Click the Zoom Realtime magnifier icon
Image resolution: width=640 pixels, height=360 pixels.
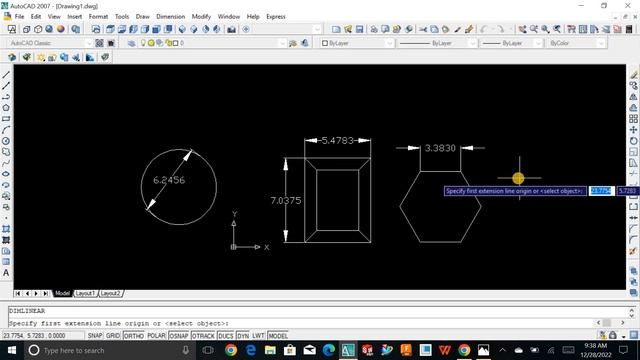pos(534,29)
